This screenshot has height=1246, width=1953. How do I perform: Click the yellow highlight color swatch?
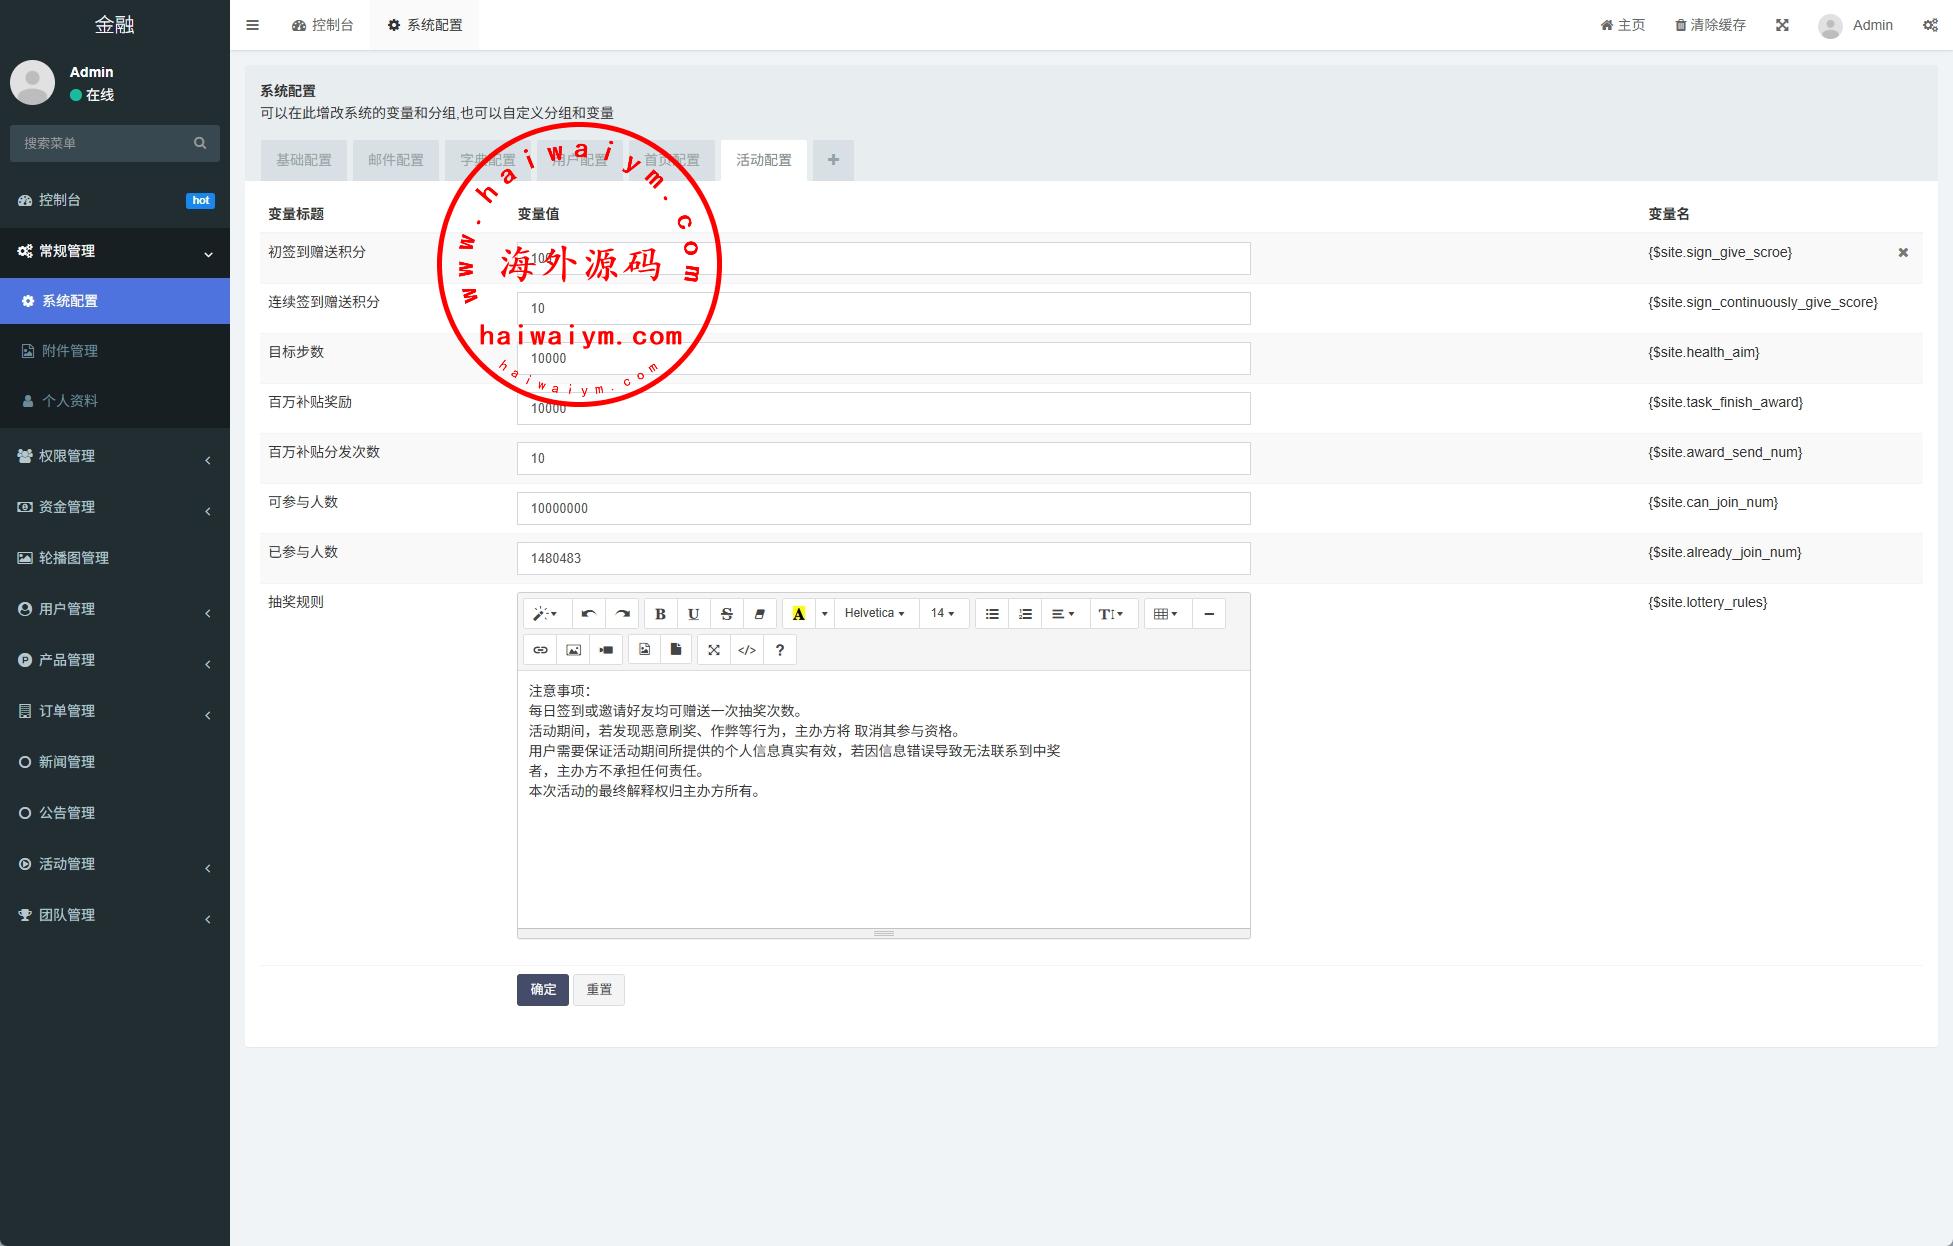click(798, 614)
